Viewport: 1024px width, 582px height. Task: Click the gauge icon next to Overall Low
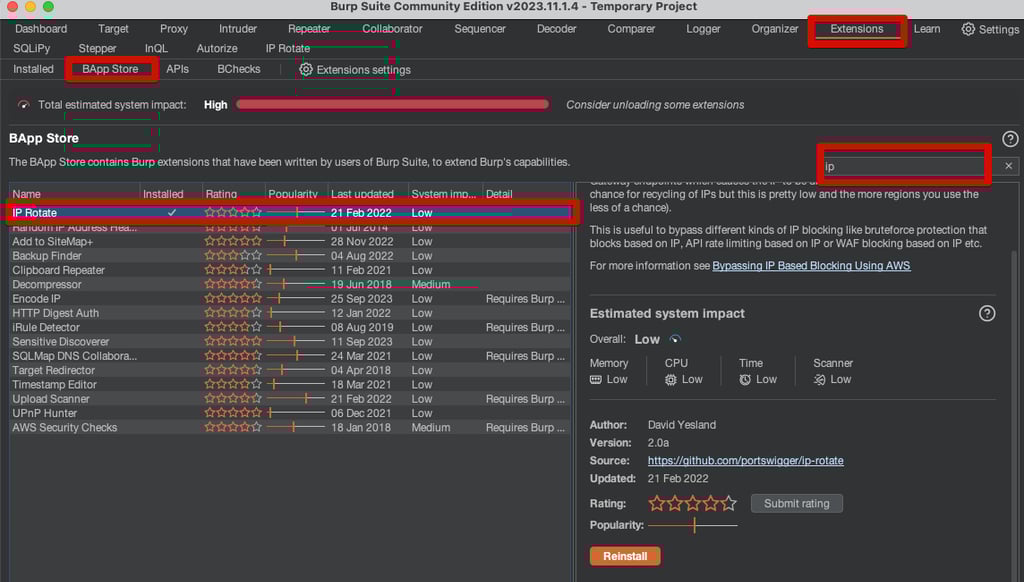[675, 339]
